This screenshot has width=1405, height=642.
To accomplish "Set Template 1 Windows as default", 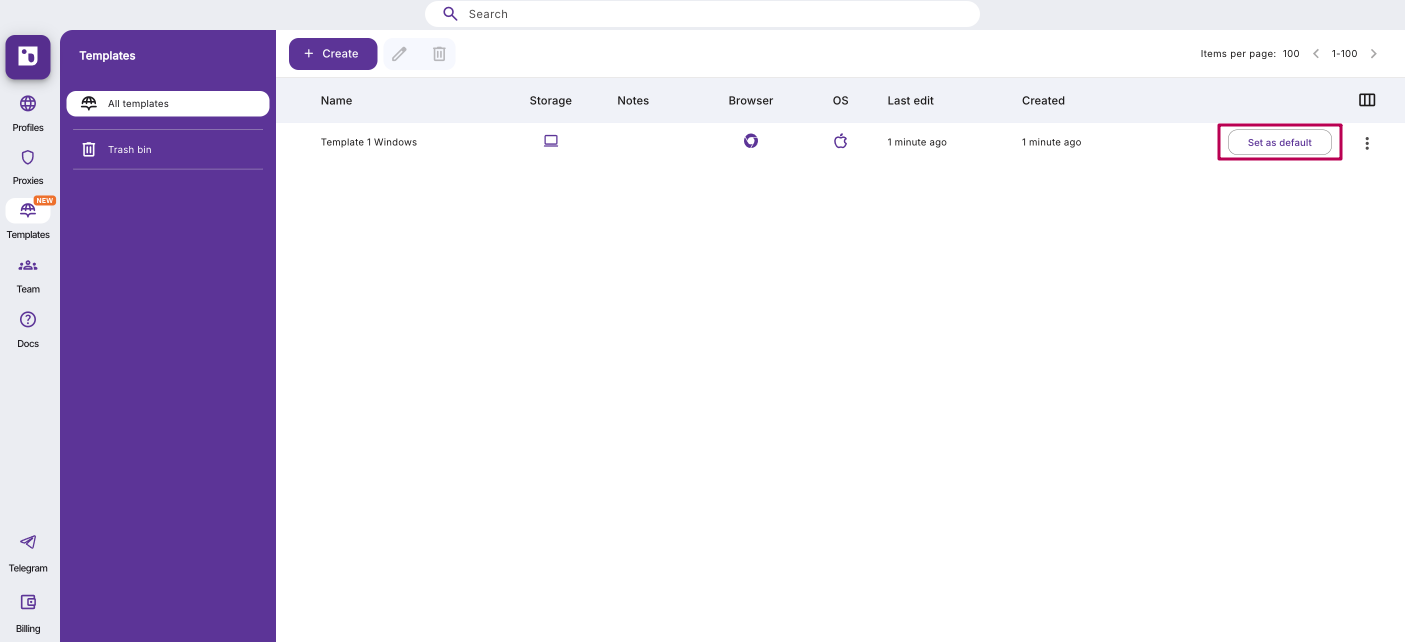I will click(1280, 142).
